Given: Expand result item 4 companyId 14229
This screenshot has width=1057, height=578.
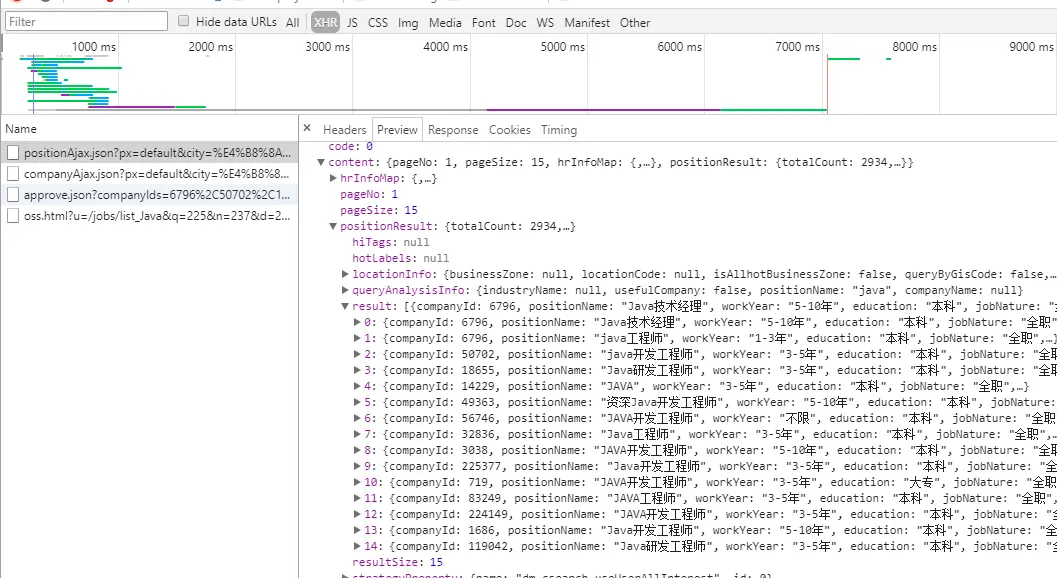Looking at the screenshot, I should (x=357, y=386).
